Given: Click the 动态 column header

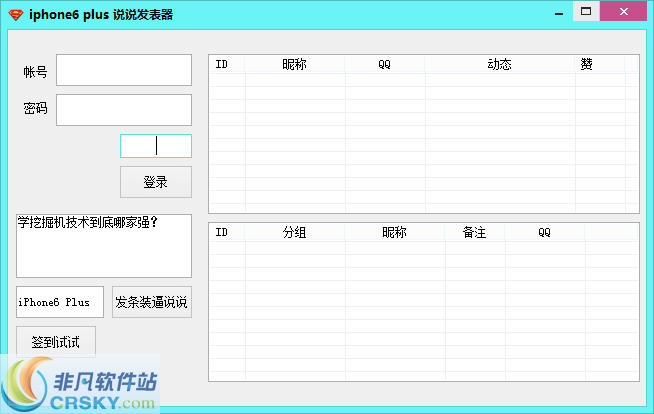Looking at the screenshot, I should tap(500, 64).
